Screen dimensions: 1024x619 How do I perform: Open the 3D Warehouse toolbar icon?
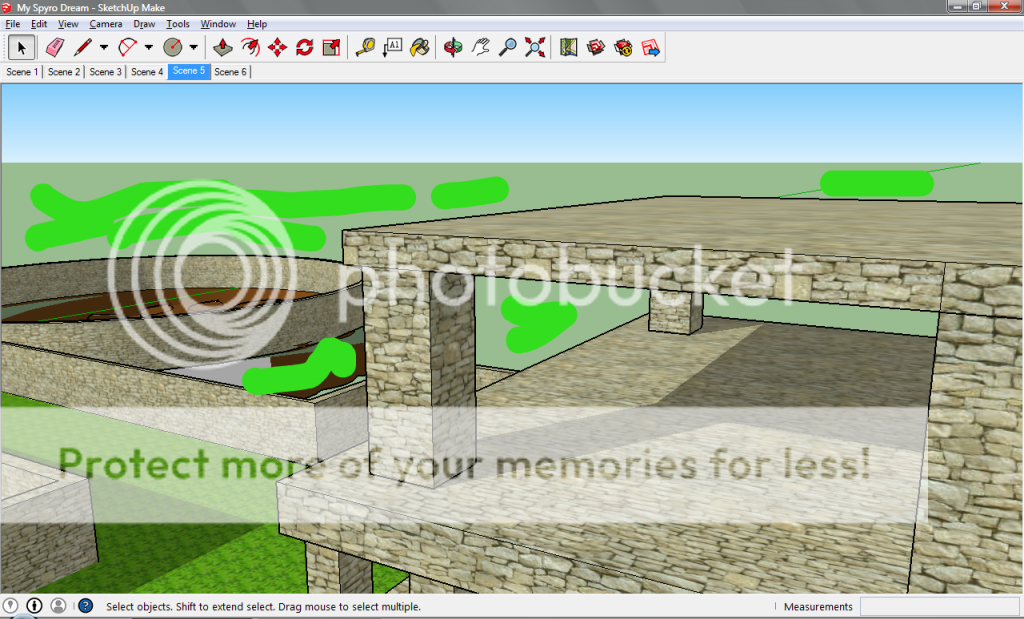click(597, 47)
